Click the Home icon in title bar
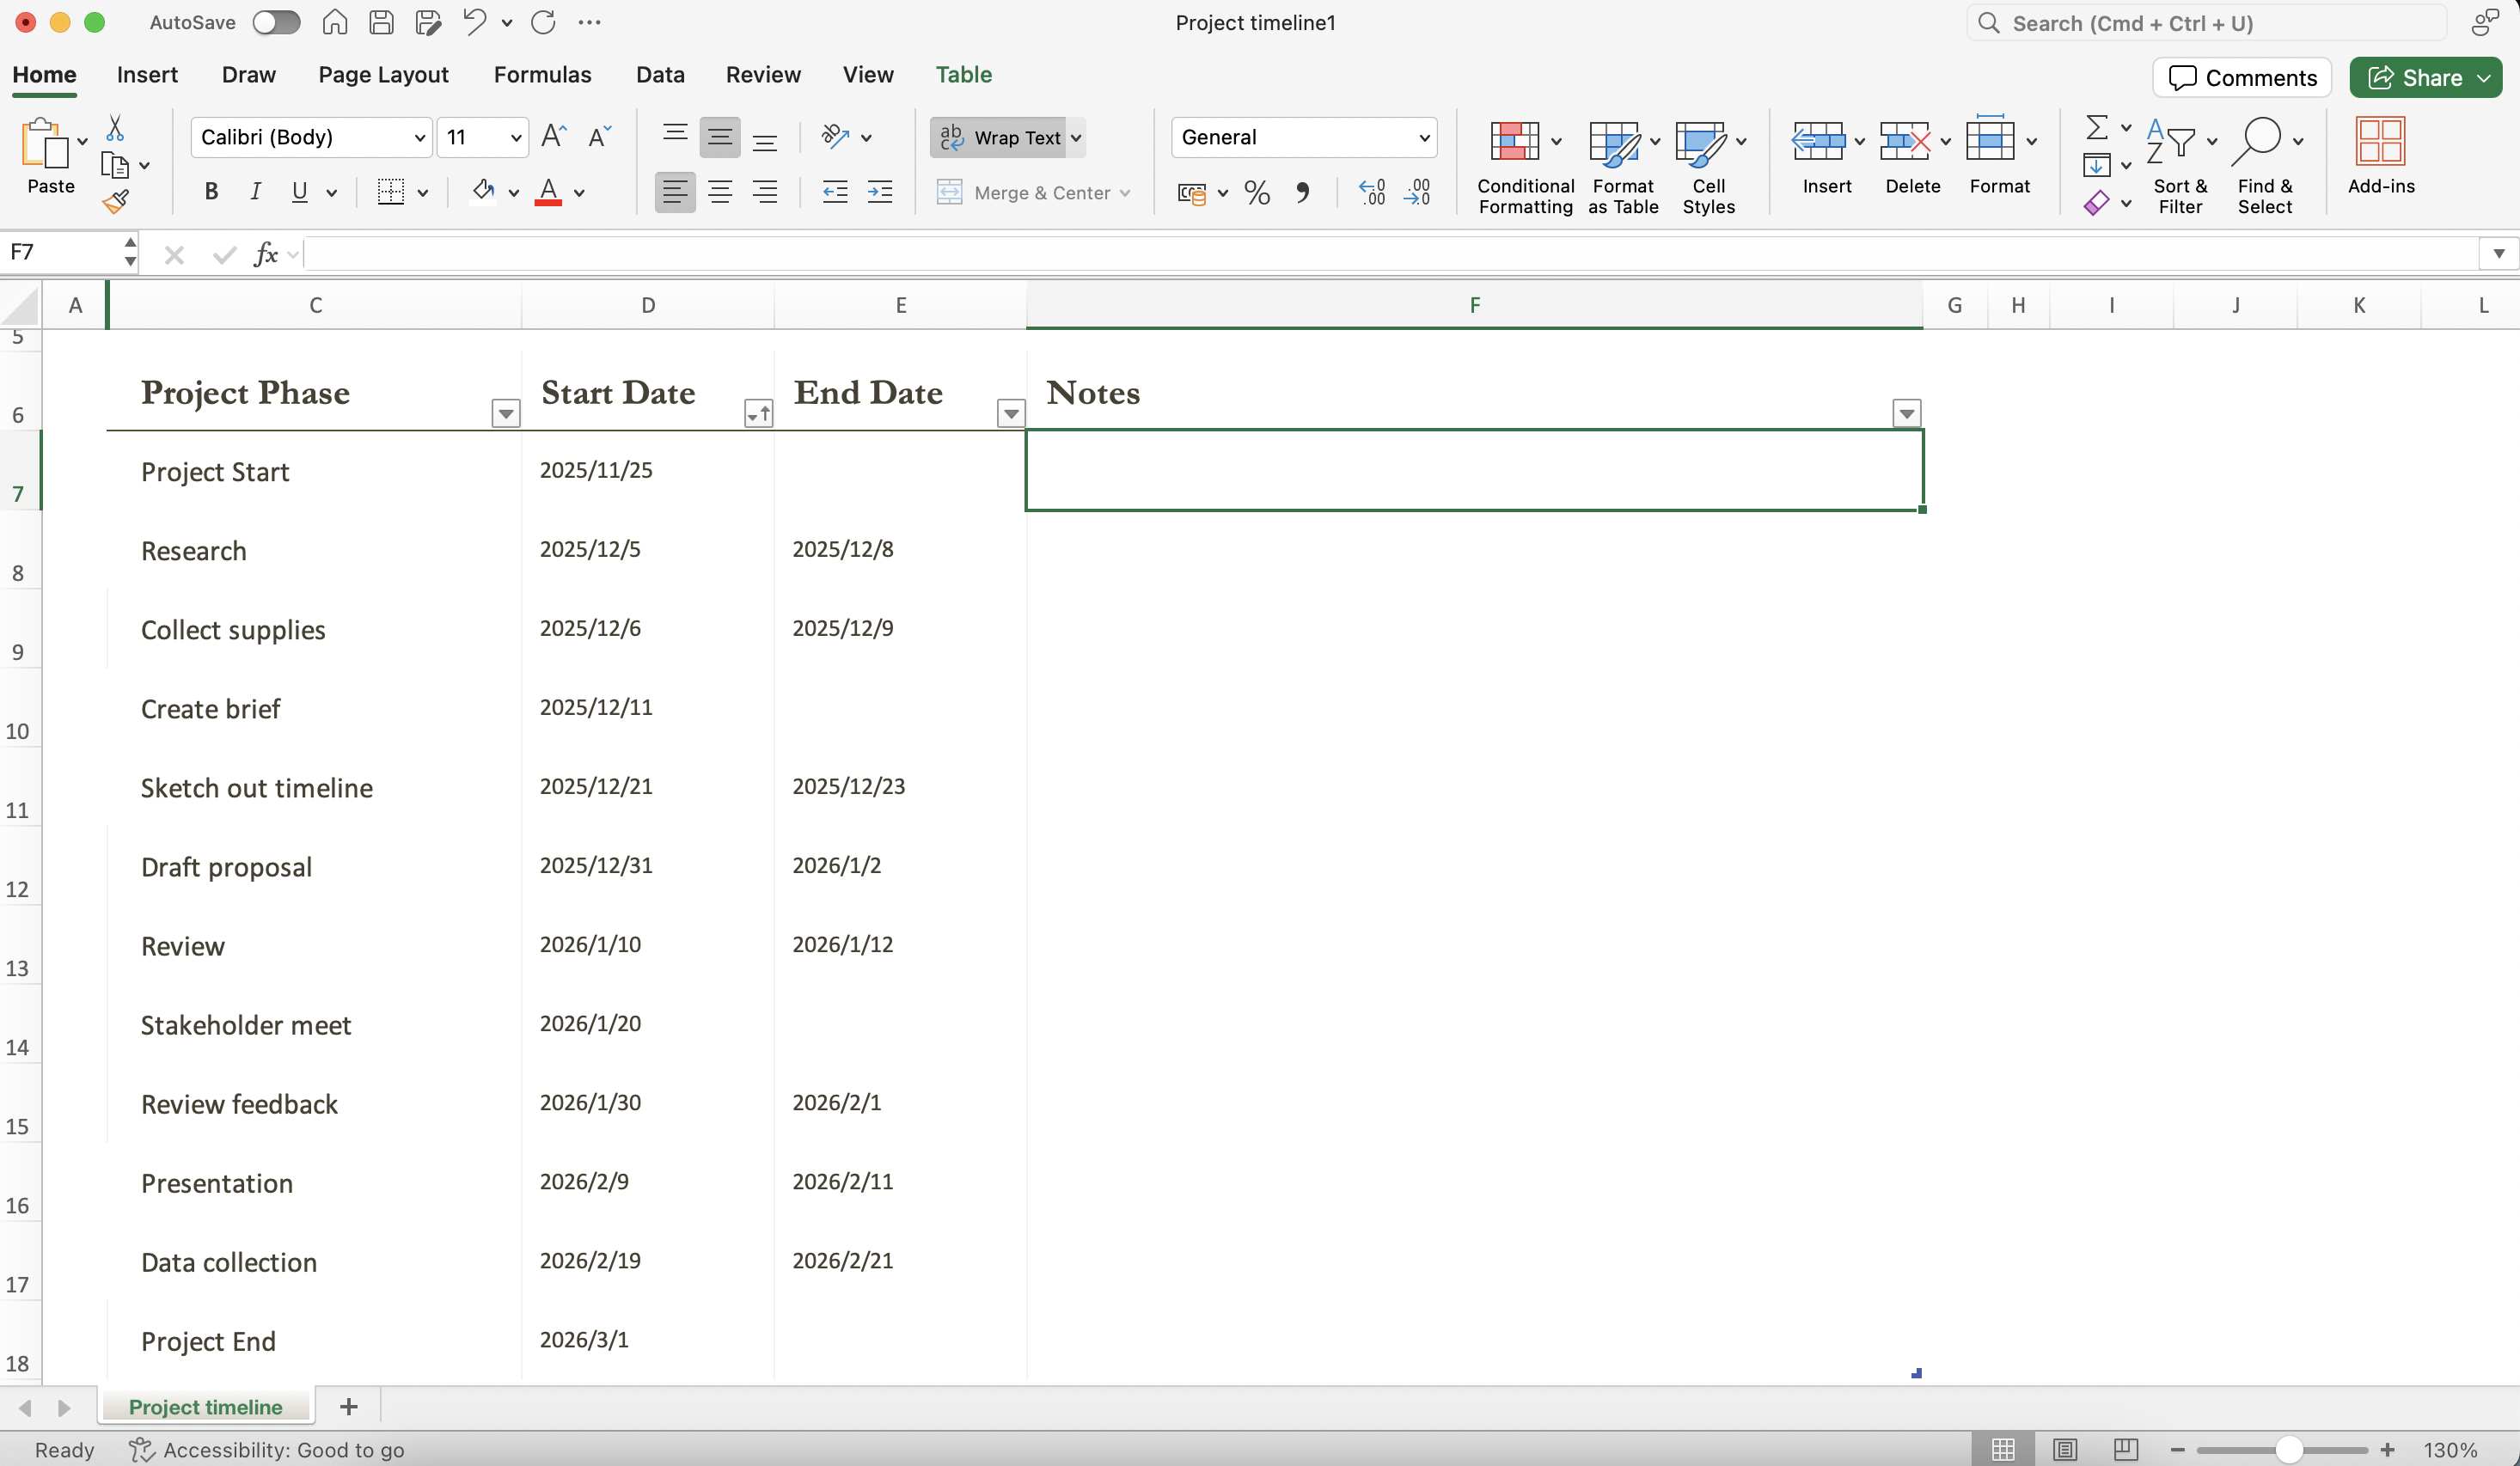 pos(335,22)
